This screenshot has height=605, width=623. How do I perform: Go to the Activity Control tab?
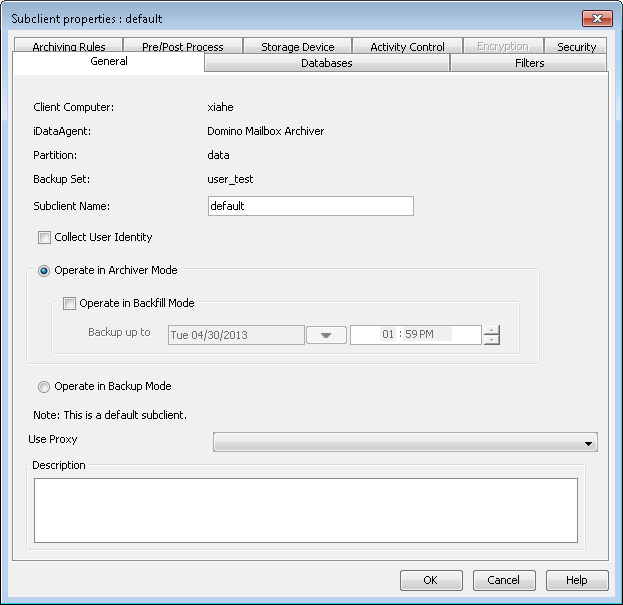point(407,47)
